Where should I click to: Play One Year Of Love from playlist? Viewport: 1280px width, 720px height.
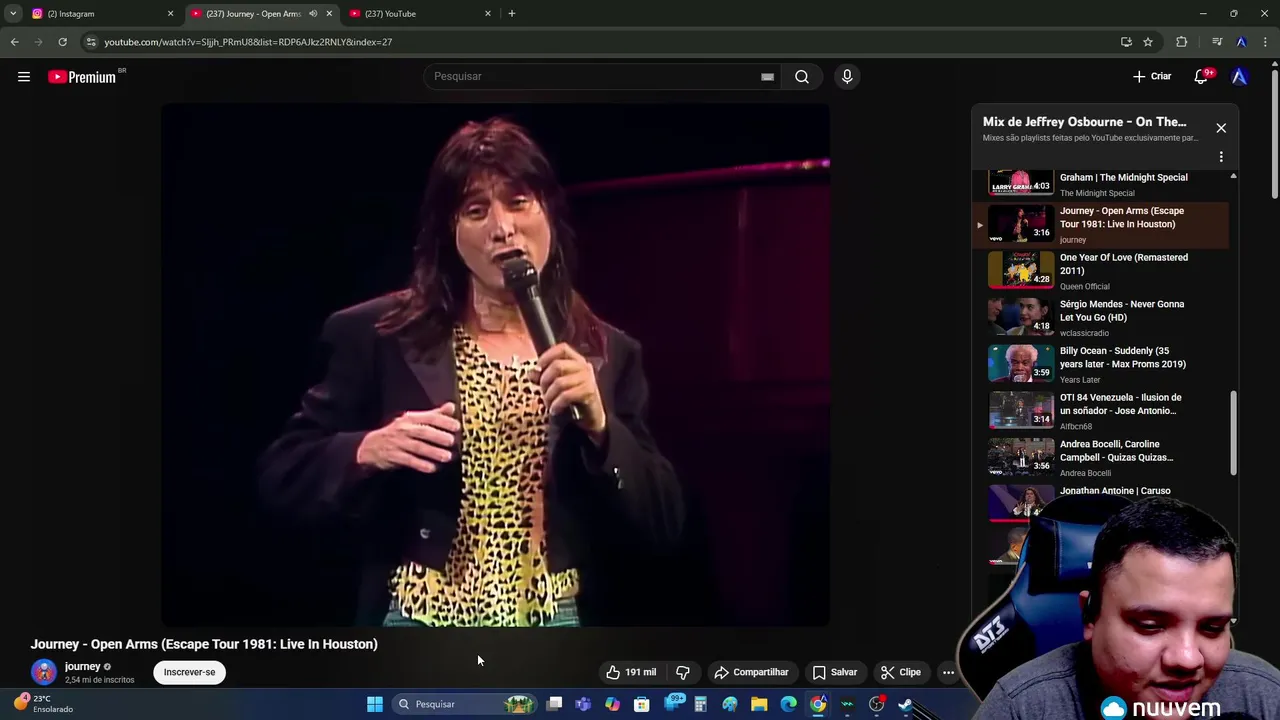pyautogui.click(x=1100, y=271)
